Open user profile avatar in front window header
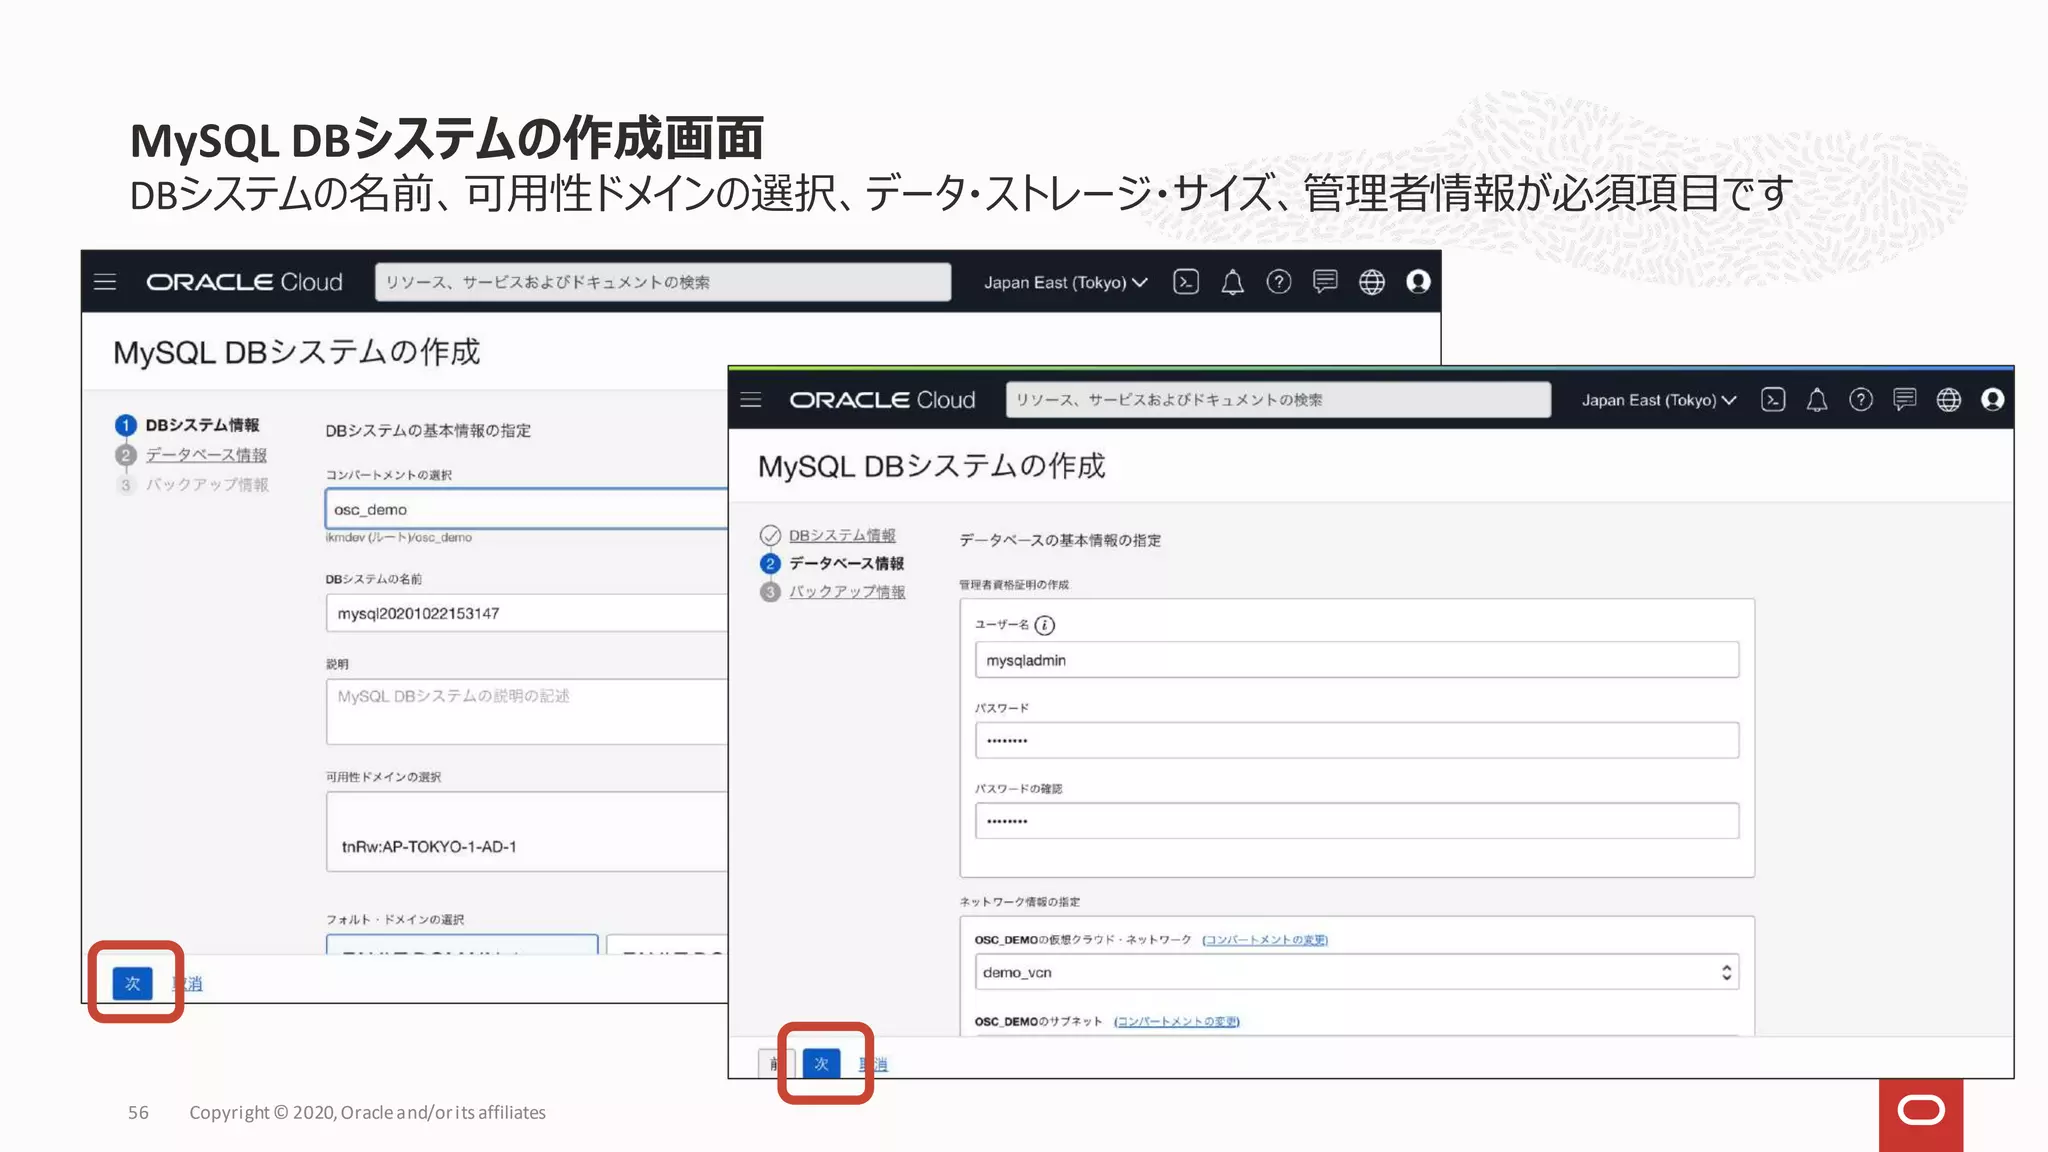The image size is (2048, 1152). (1993, 400)
